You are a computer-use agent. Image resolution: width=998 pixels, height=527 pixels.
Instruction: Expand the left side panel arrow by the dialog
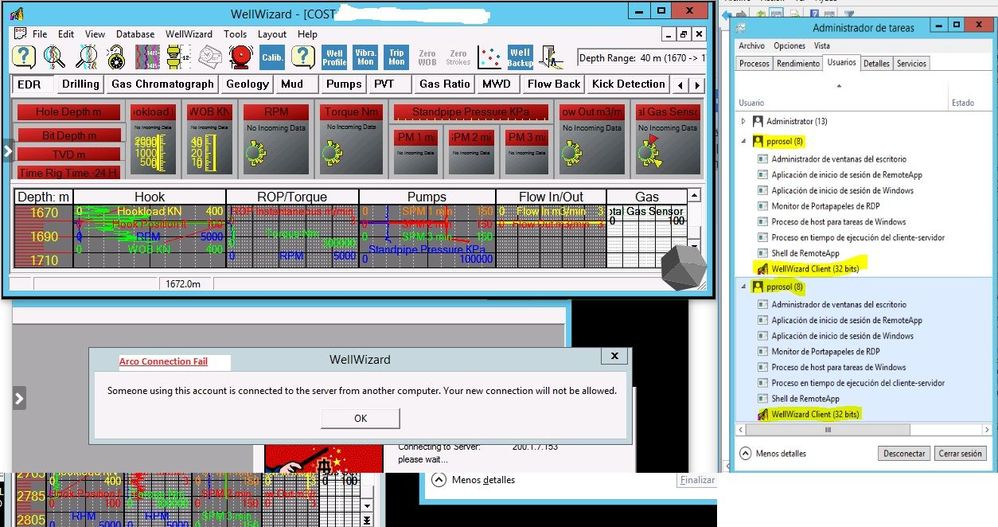point(18,399)
